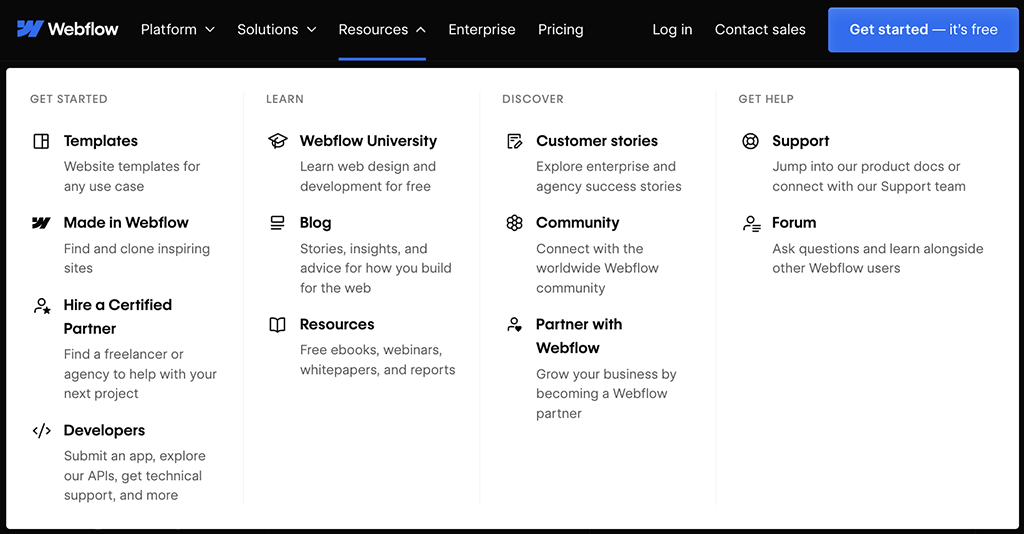The height and width of the screenshot is (534, 1024).
Task: Open Hire a Certified Partner link
Action: pos(118,317)
